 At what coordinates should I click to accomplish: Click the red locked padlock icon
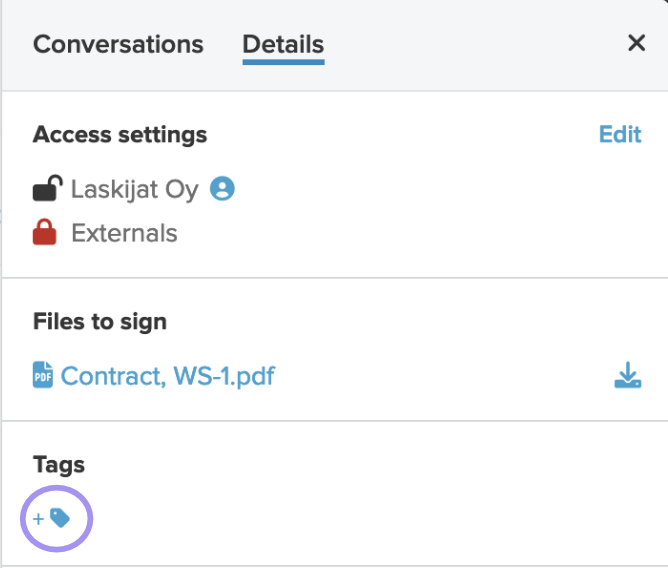coord(44,232)
